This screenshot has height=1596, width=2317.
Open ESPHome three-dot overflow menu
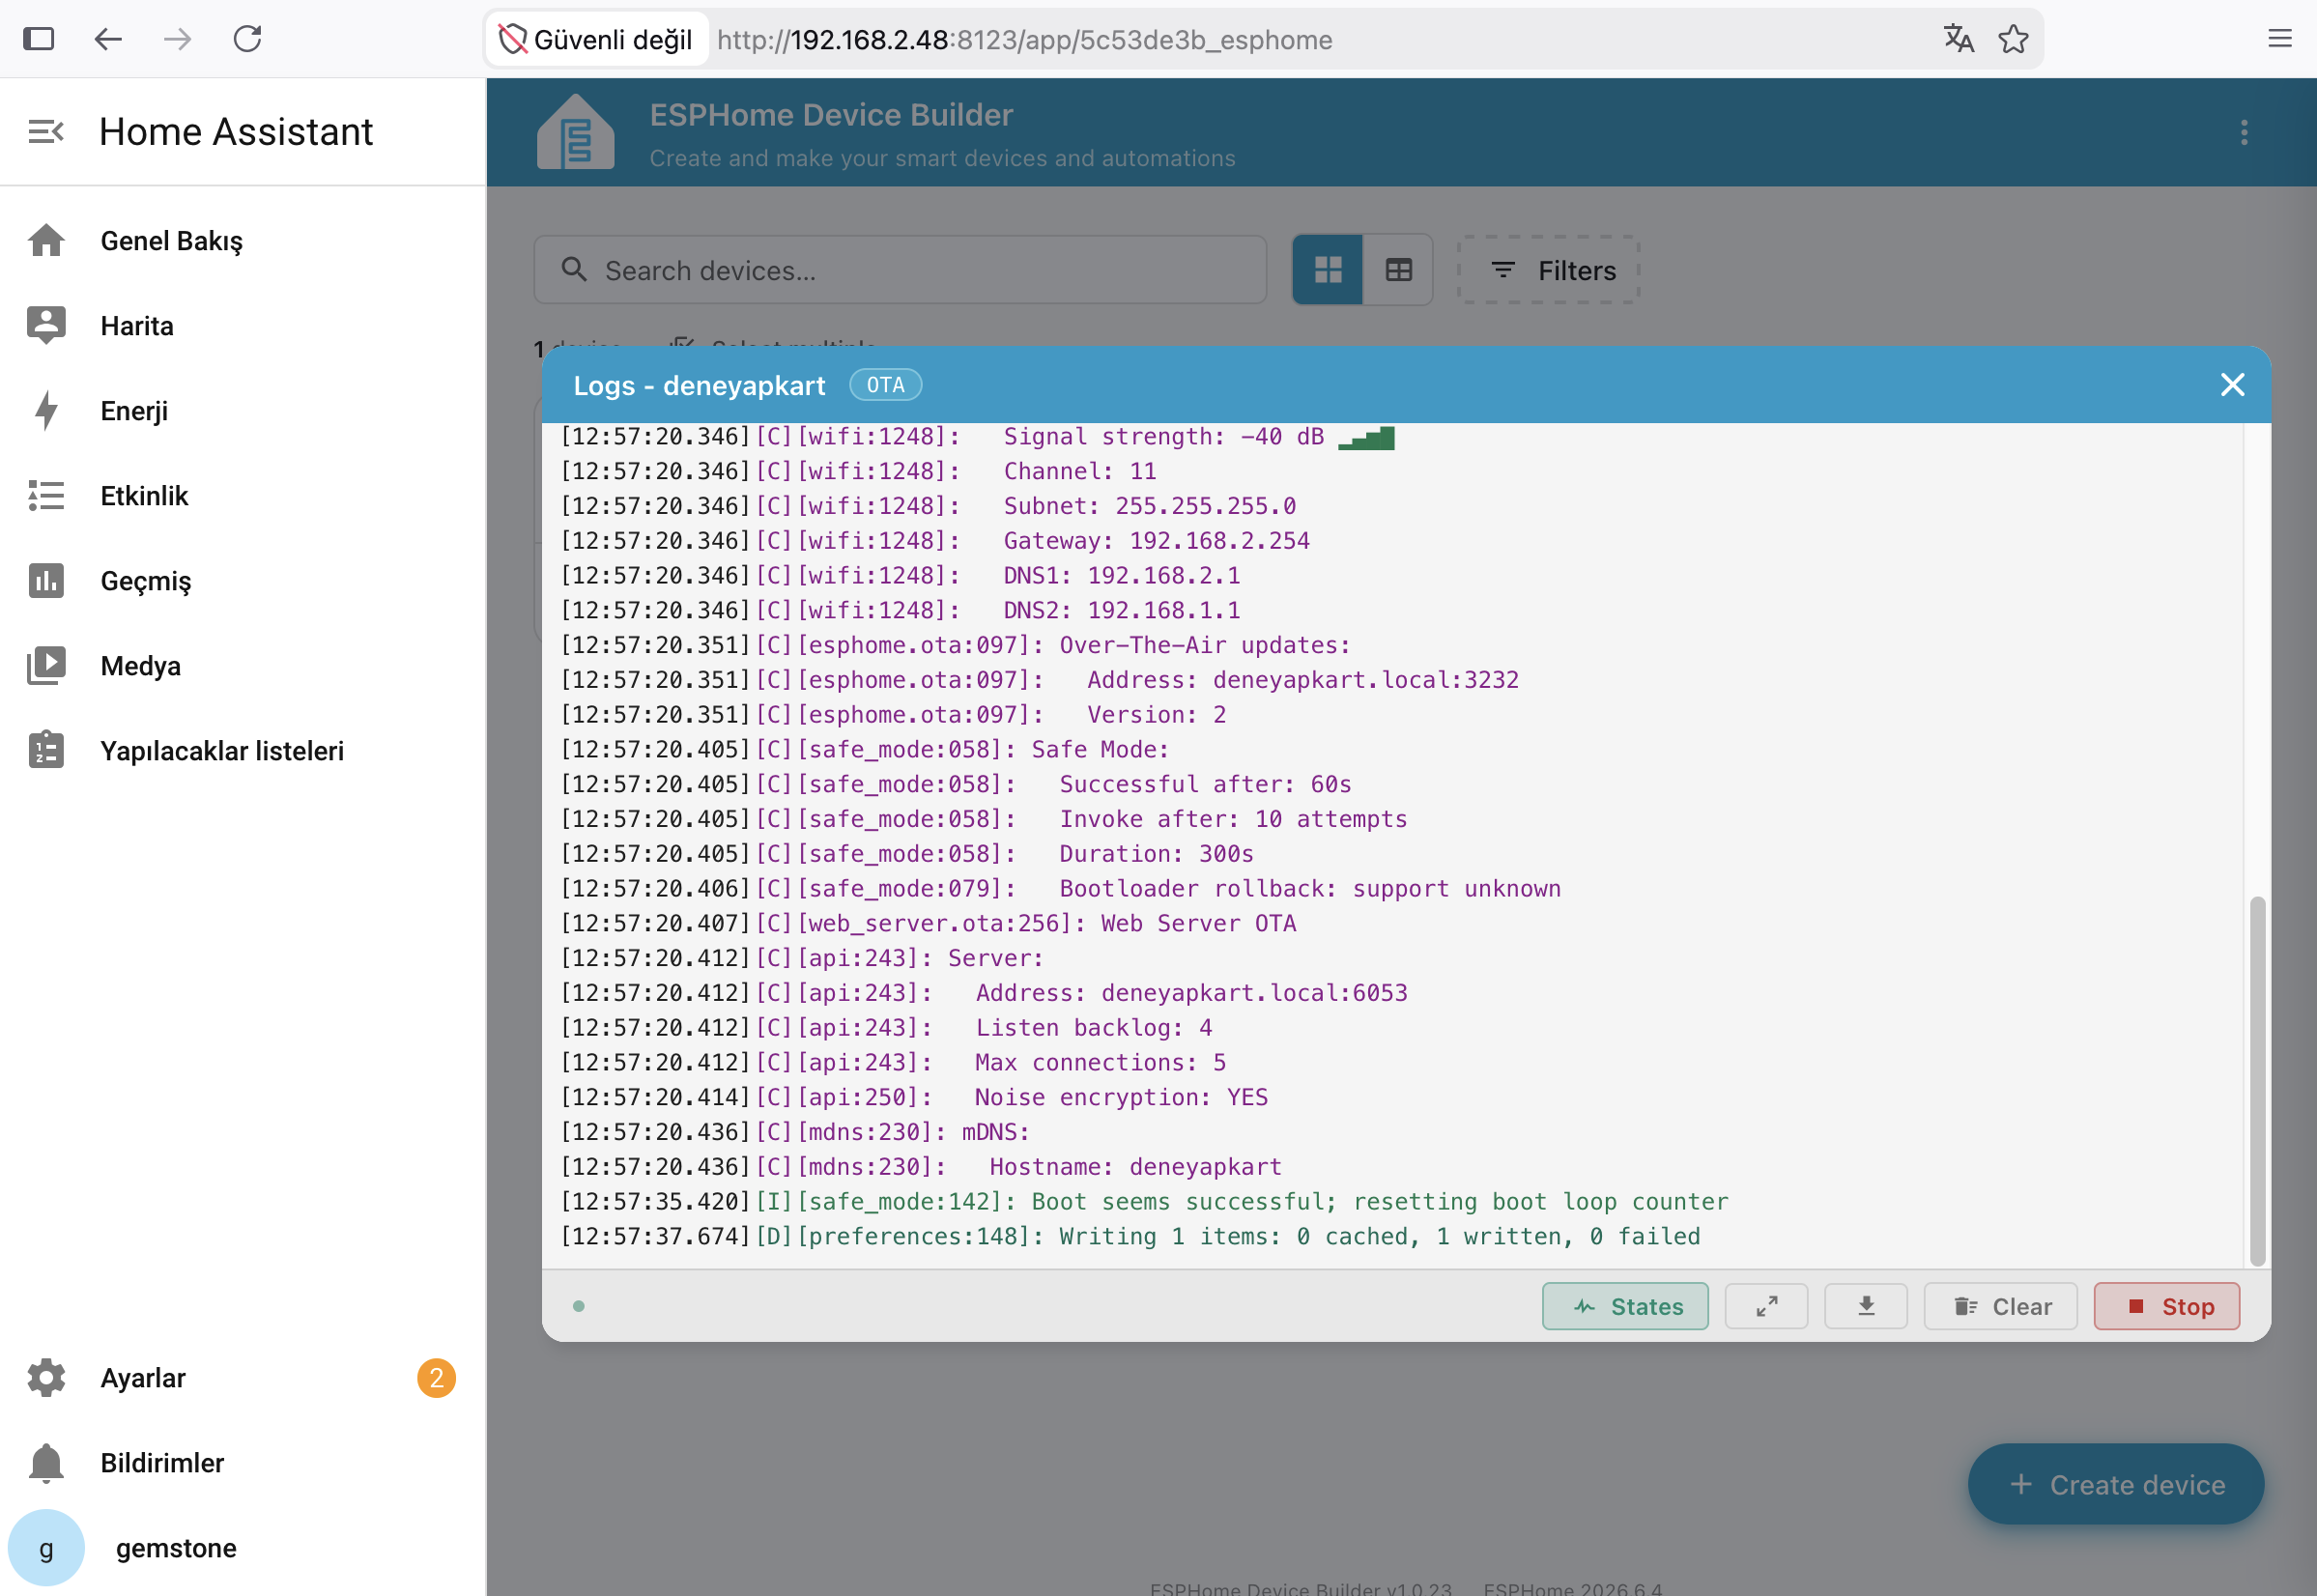[2244, 133]
